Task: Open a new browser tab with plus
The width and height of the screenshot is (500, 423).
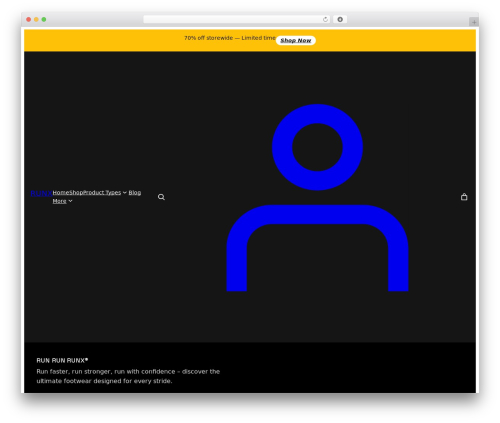Action: [474, 22]
